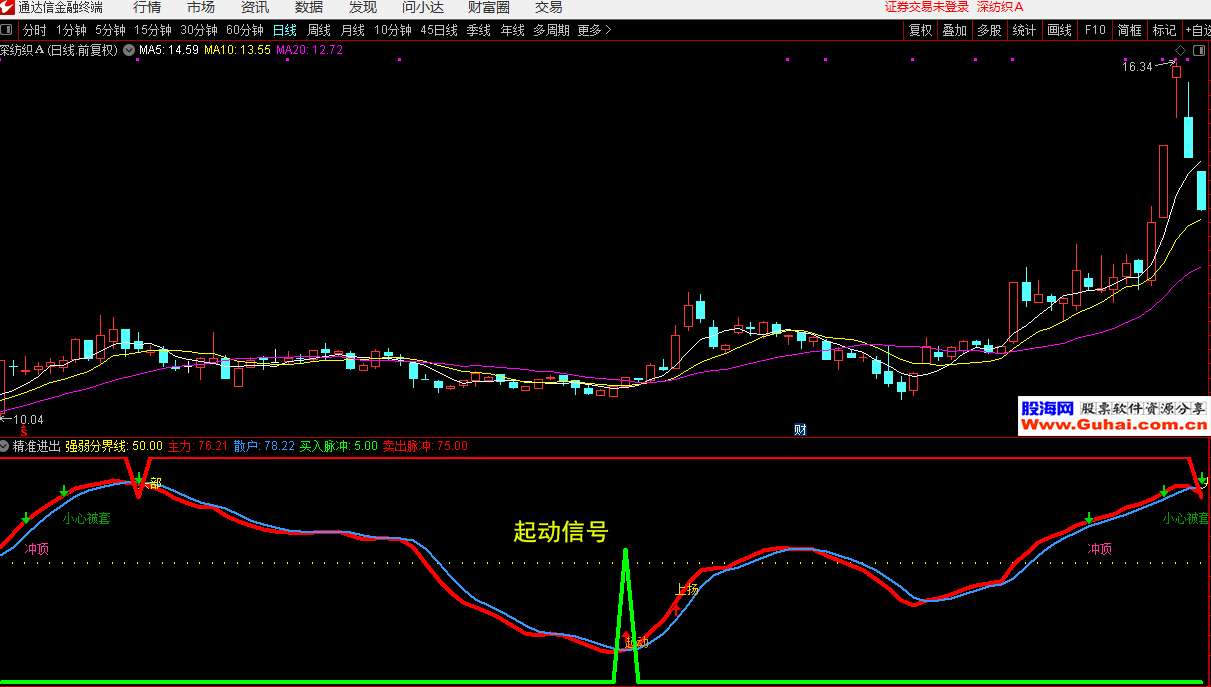Click the 证券交易未登录 login link

click(x=926, y=8)
